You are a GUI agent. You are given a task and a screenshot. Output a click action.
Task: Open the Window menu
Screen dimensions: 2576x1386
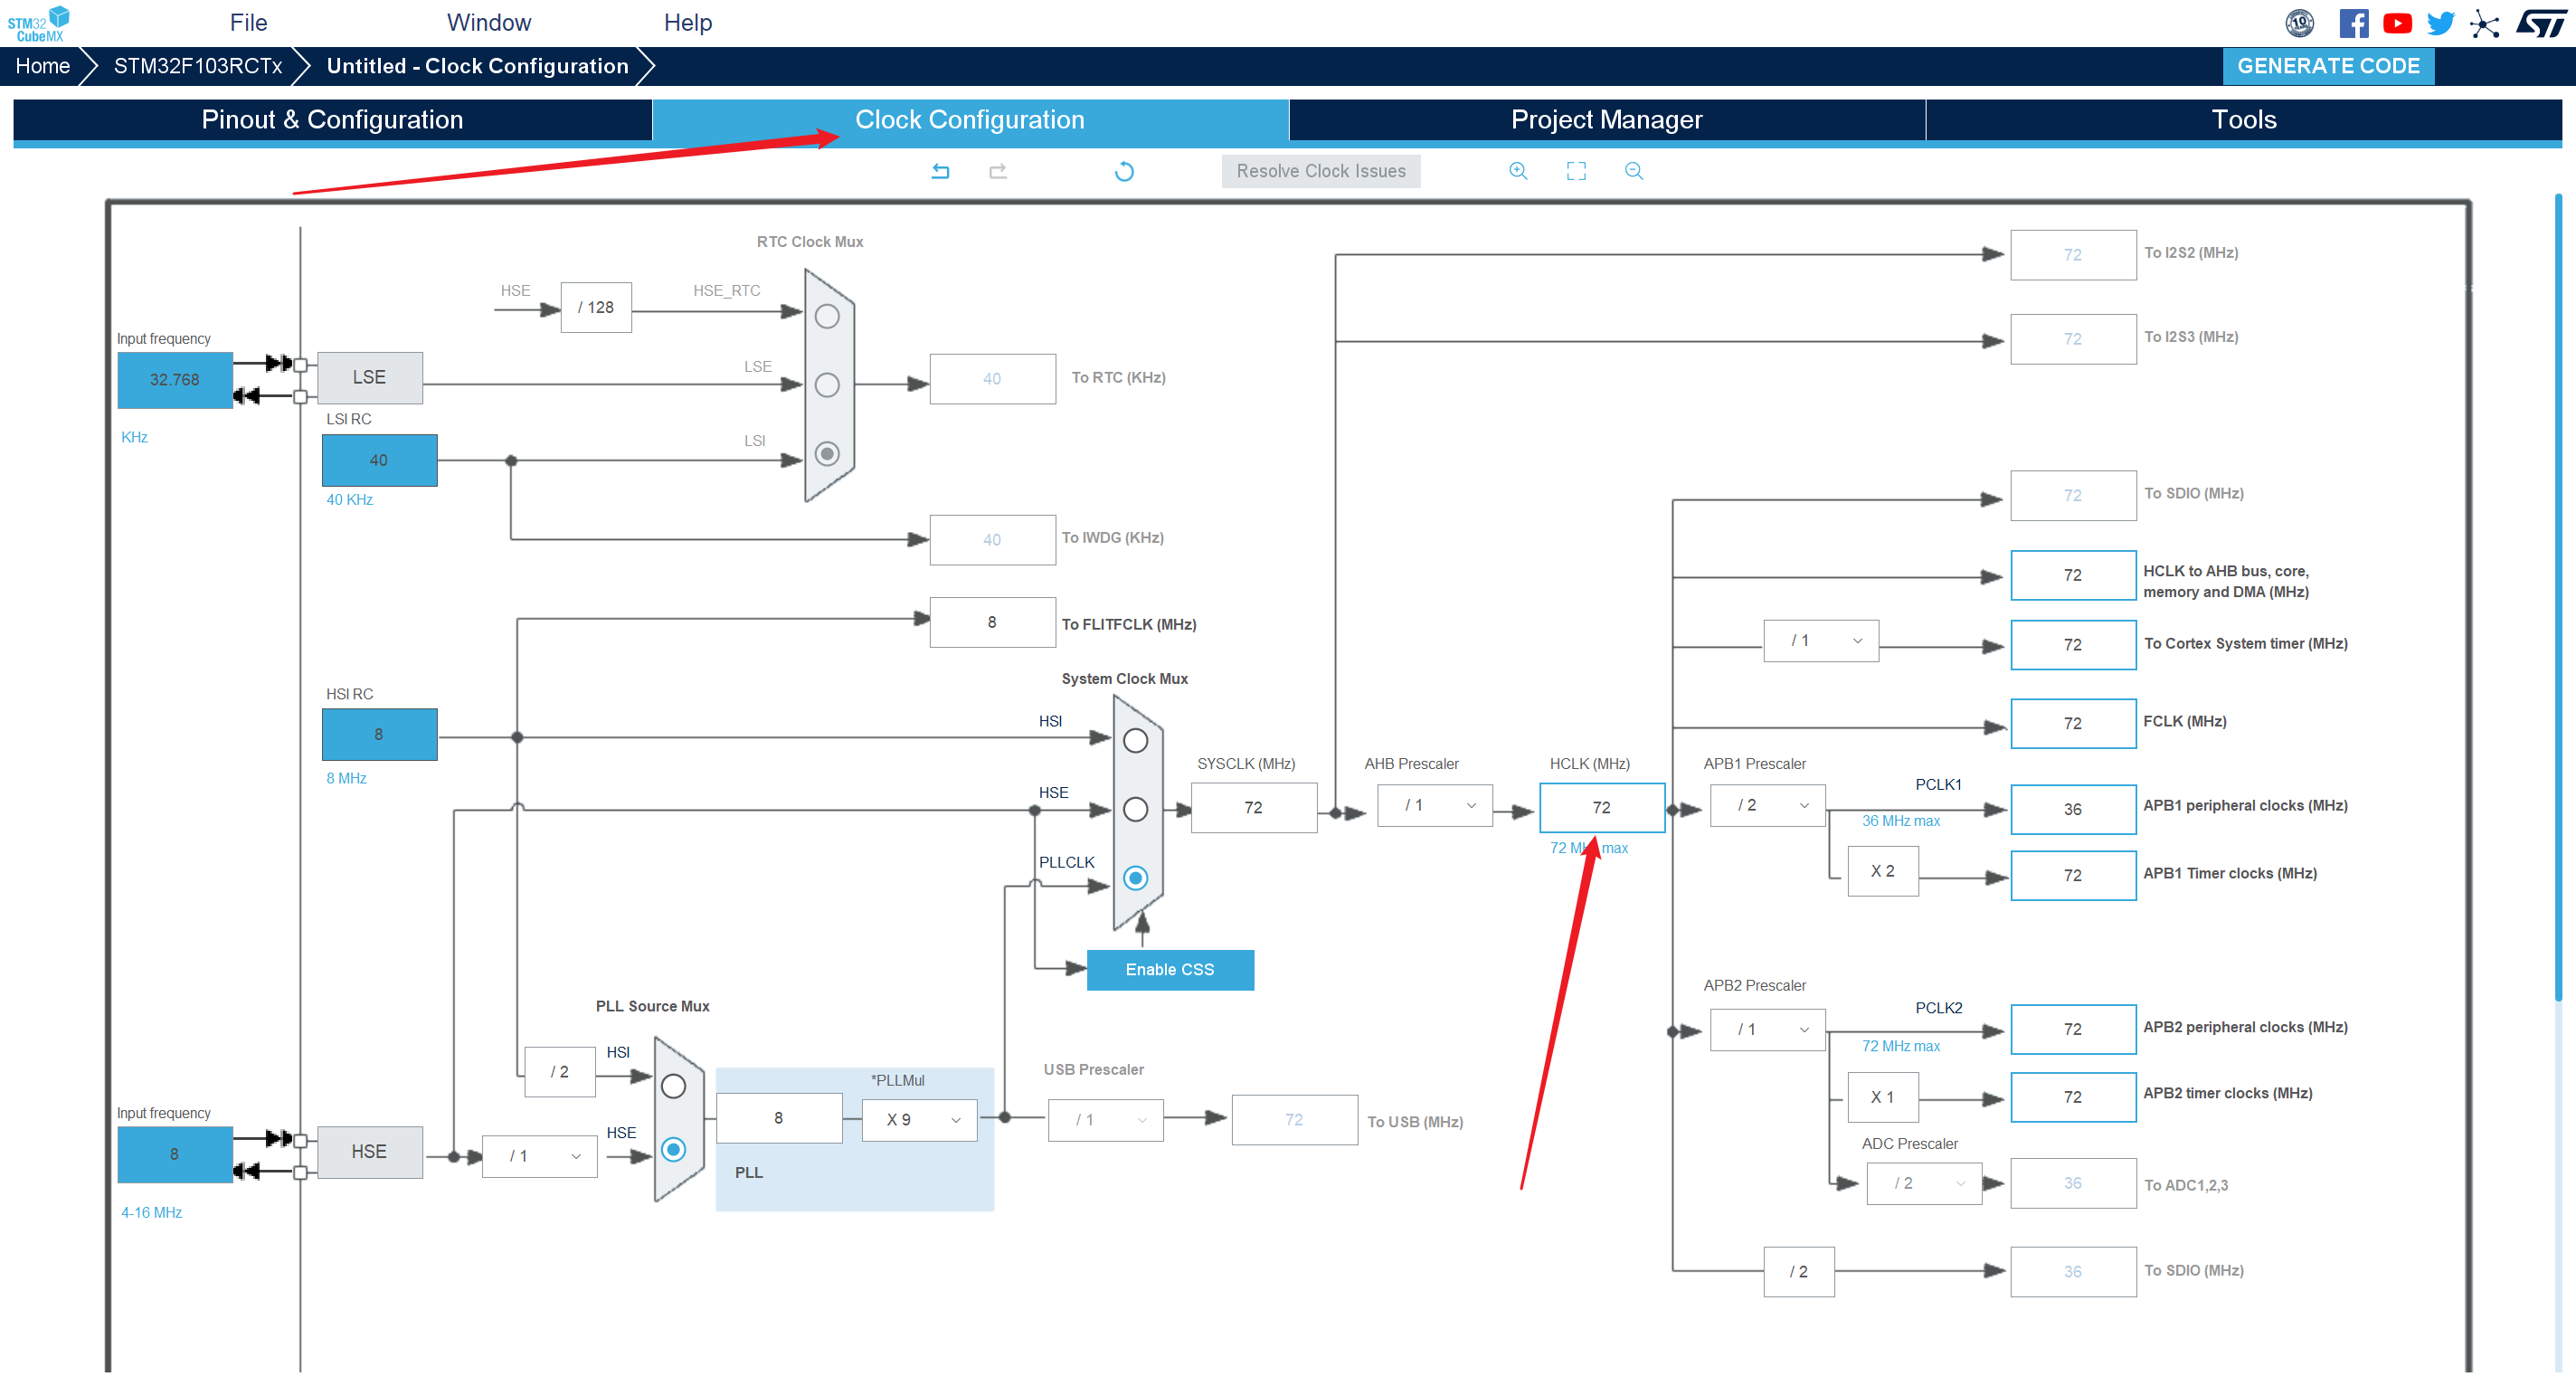[488, 23]
